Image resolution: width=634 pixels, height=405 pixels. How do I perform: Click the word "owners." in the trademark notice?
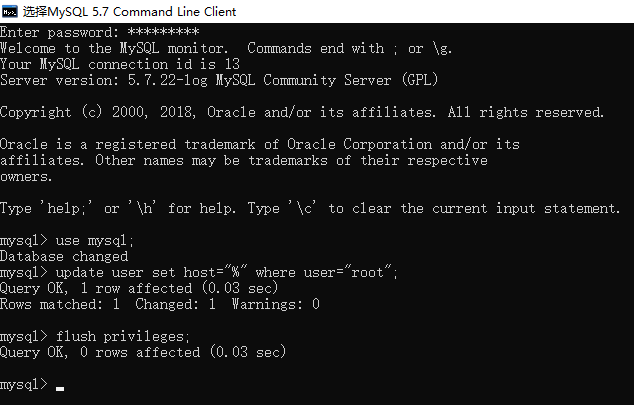point(27,176)
